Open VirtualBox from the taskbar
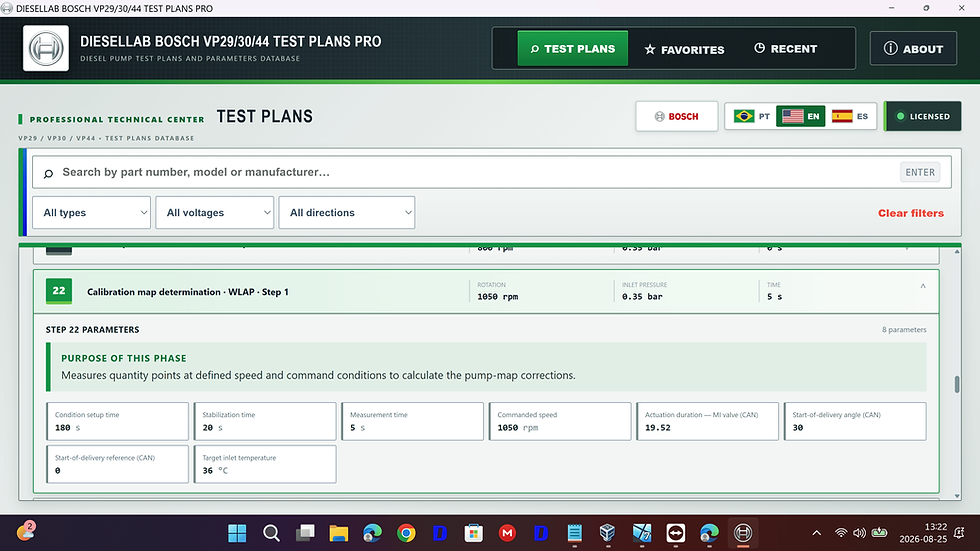 pos(608,533)
